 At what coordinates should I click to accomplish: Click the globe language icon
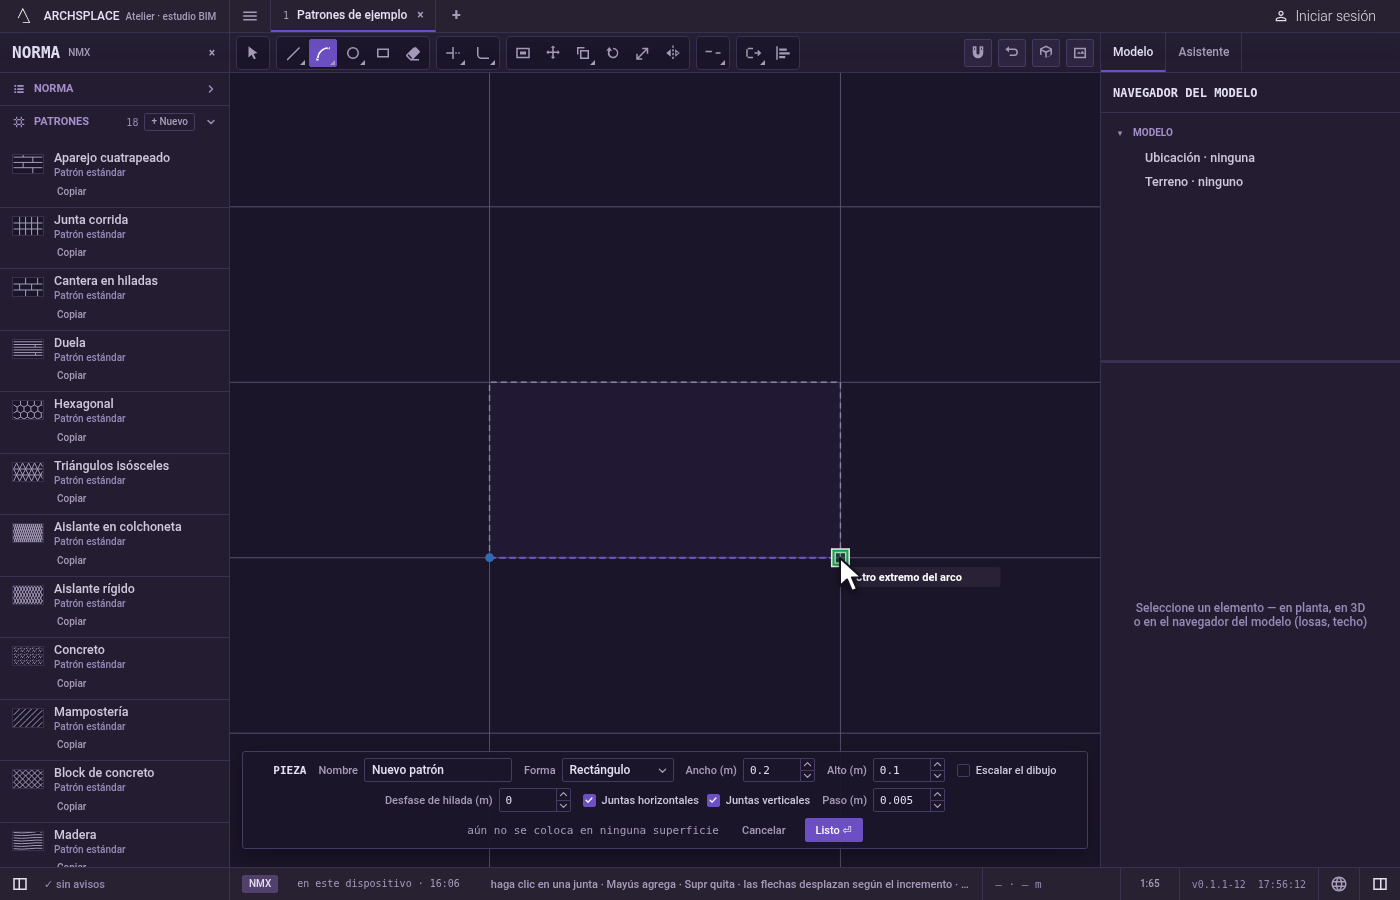pyautogui.click(x=1339, y=884)
